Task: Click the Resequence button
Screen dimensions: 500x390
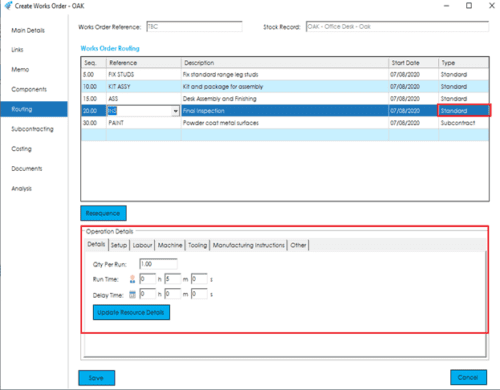Action: 103,213
